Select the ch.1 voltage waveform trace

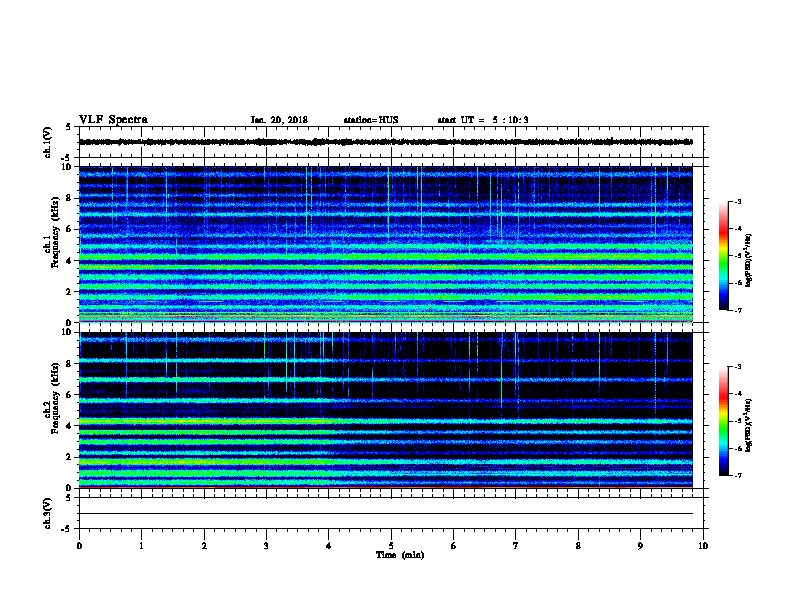pos(386,142)
